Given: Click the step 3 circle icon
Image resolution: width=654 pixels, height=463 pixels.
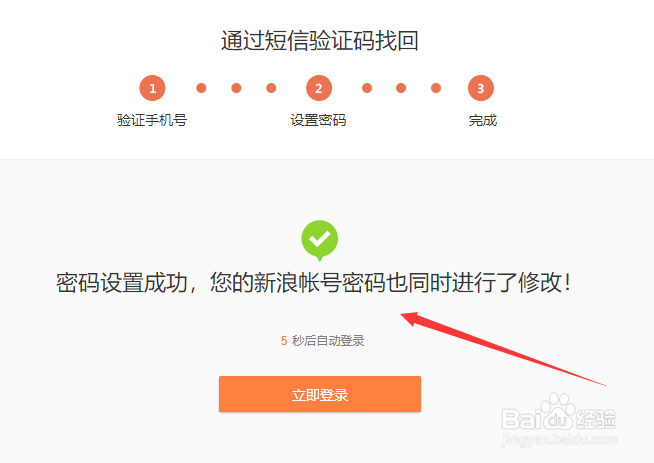Looking at the screenshot, I should tap(480, 88).
